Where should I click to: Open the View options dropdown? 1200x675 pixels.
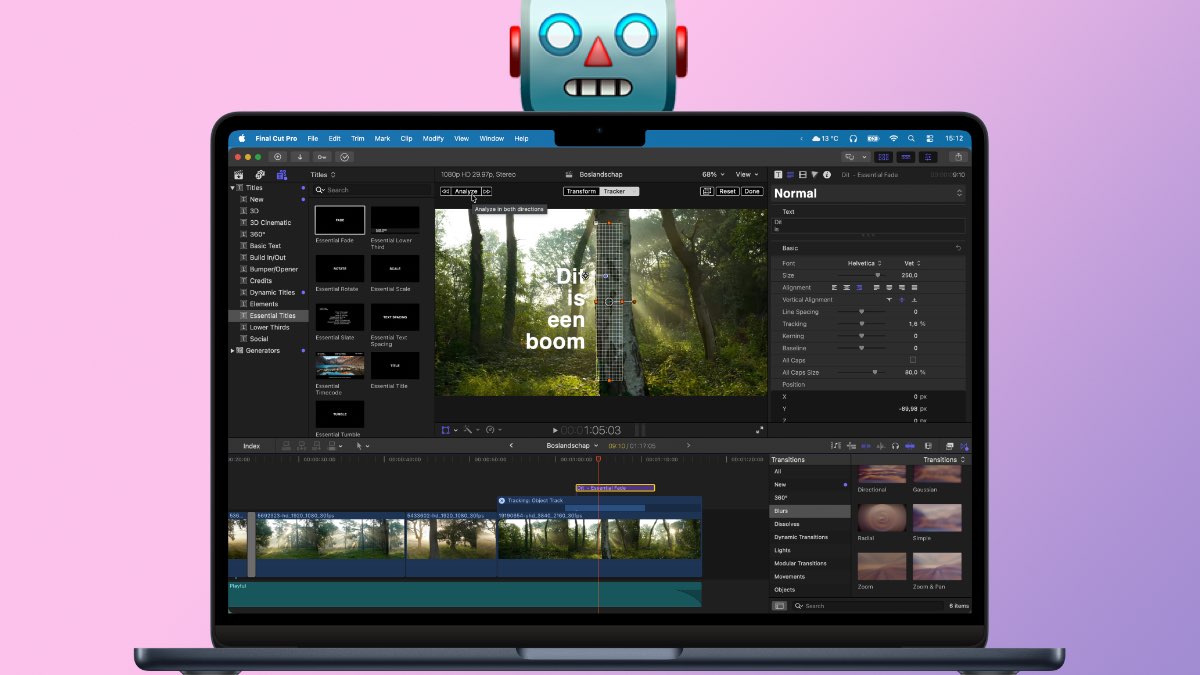(747, 174)
